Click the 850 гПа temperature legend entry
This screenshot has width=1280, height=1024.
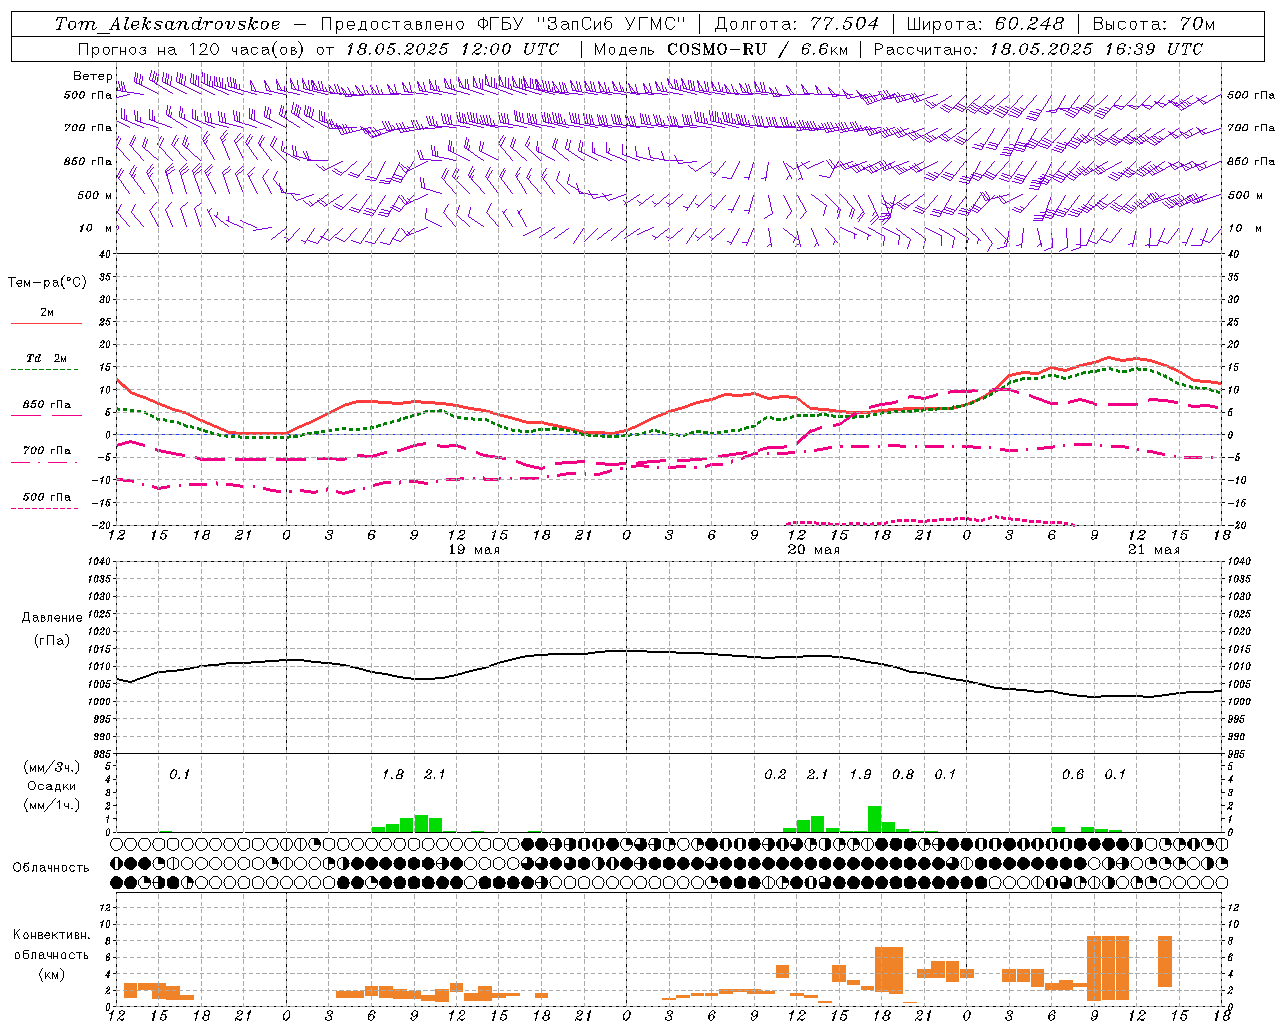tap(46, 405)
